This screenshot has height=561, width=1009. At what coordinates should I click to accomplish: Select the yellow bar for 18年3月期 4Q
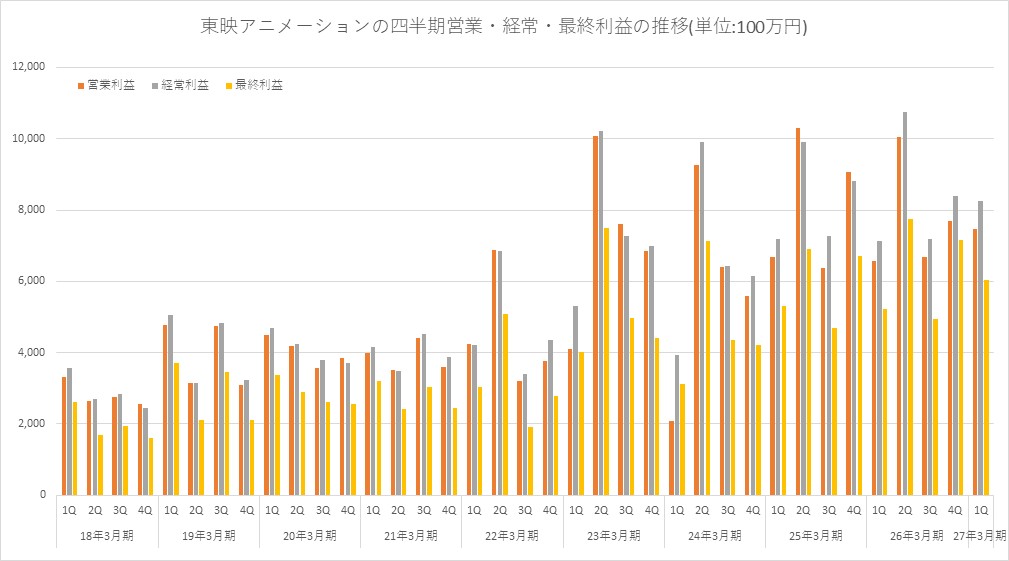[151, 466]
